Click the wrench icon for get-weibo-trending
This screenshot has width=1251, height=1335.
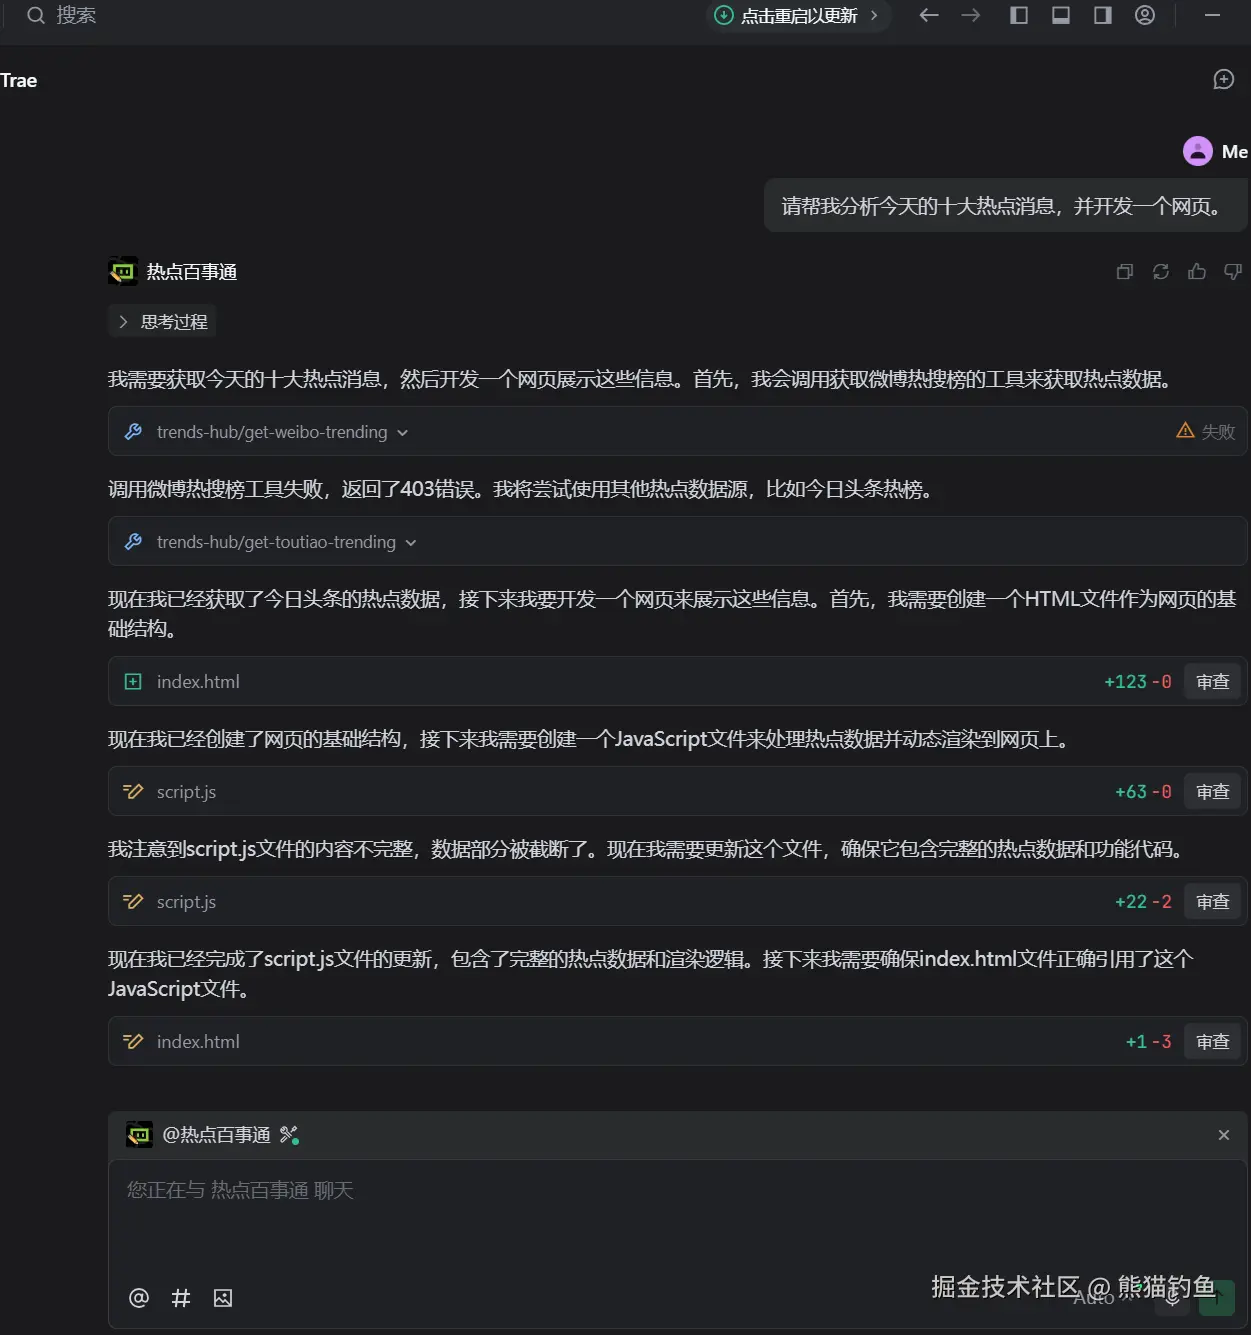[x=133, y=432]
